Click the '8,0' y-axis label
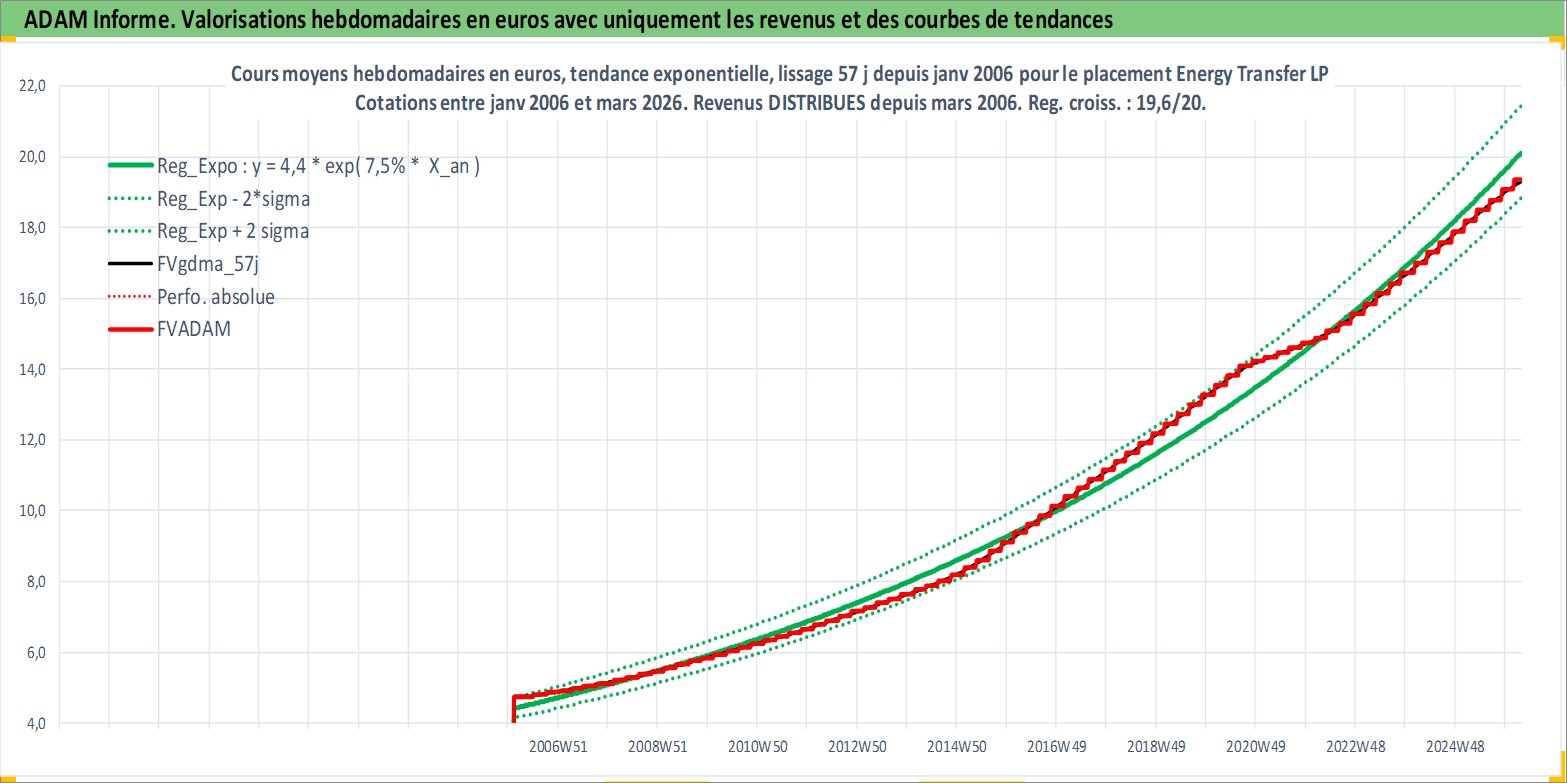This screenshot has width=1567, height=783. [36, 582]
